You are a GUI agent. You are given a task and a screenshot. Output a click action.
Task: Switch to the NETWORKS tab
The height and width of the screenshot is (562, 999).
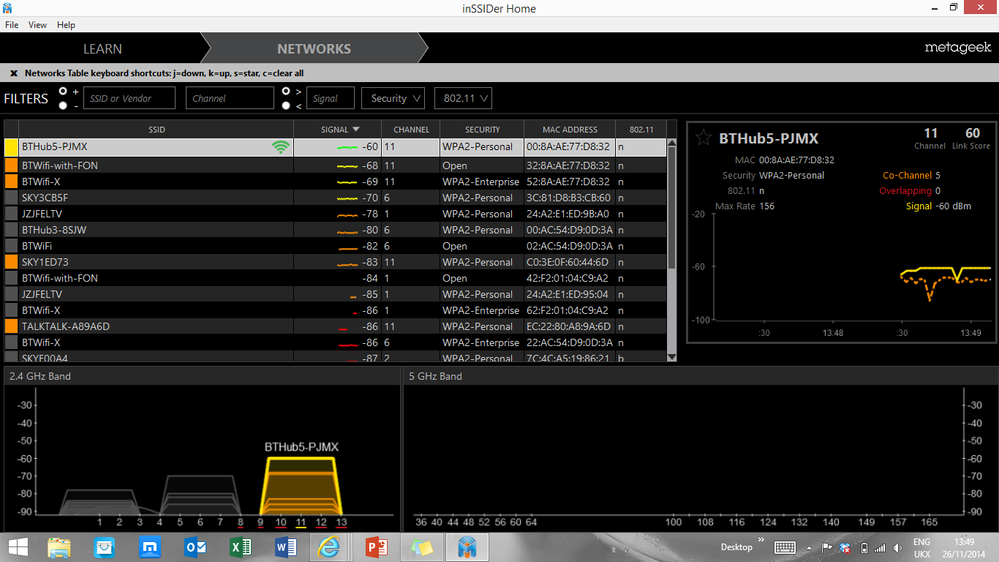pyautogui.click(x=313, y=48)
